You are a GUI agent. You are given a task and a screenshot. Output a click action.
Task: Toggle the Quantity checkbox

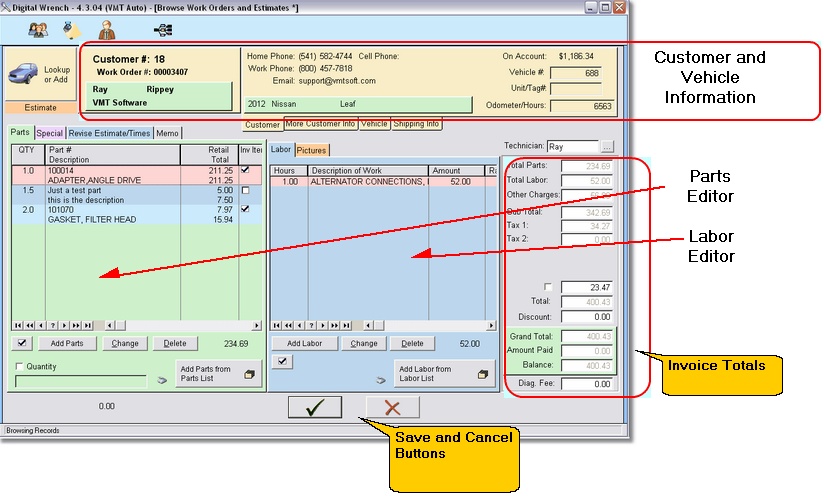19,366
